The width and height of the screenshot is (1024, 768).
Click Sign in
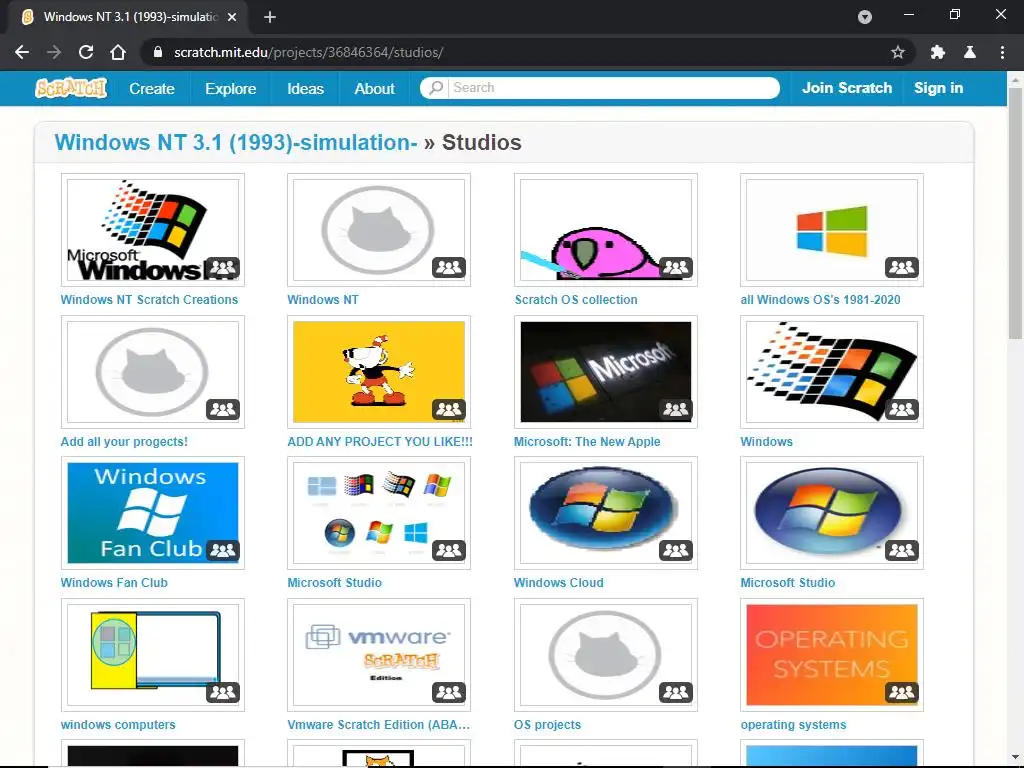938,88
